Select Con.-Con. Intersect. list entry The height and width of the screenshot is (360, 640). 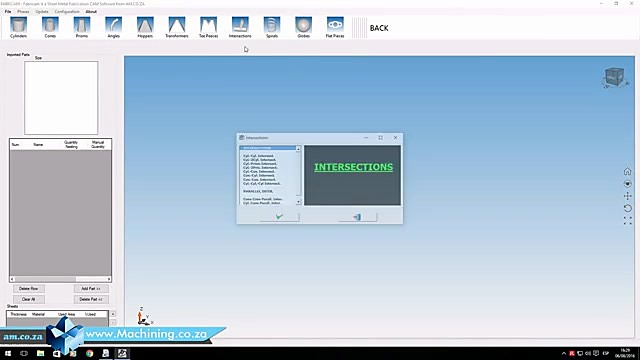259,180
